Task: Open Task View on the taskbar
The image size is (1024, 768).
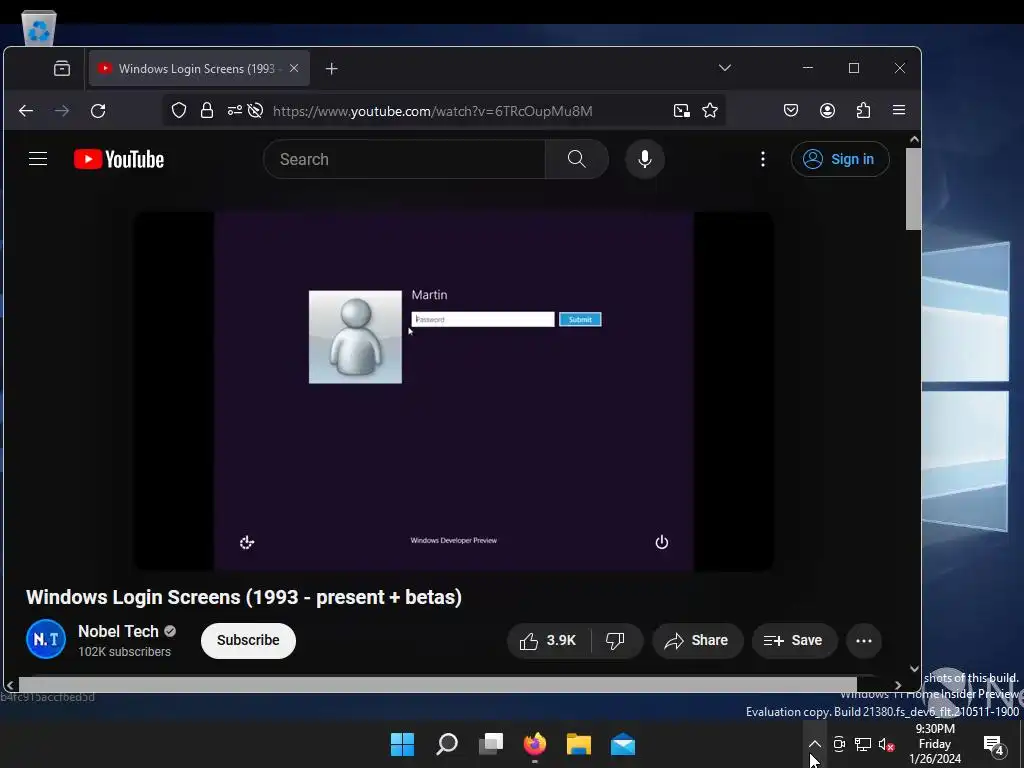Action: (x=491, y=744)
